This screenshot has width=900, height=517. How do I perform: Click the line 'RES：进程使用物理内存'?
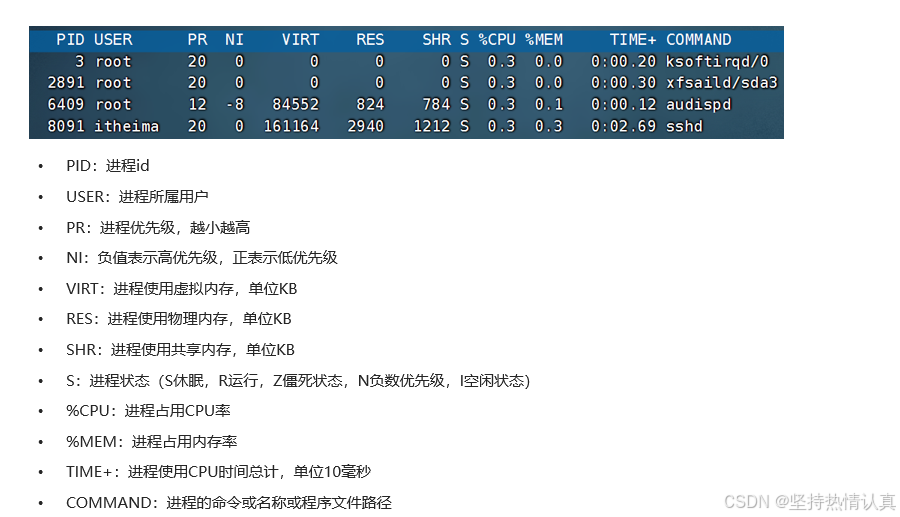(179, 318)
